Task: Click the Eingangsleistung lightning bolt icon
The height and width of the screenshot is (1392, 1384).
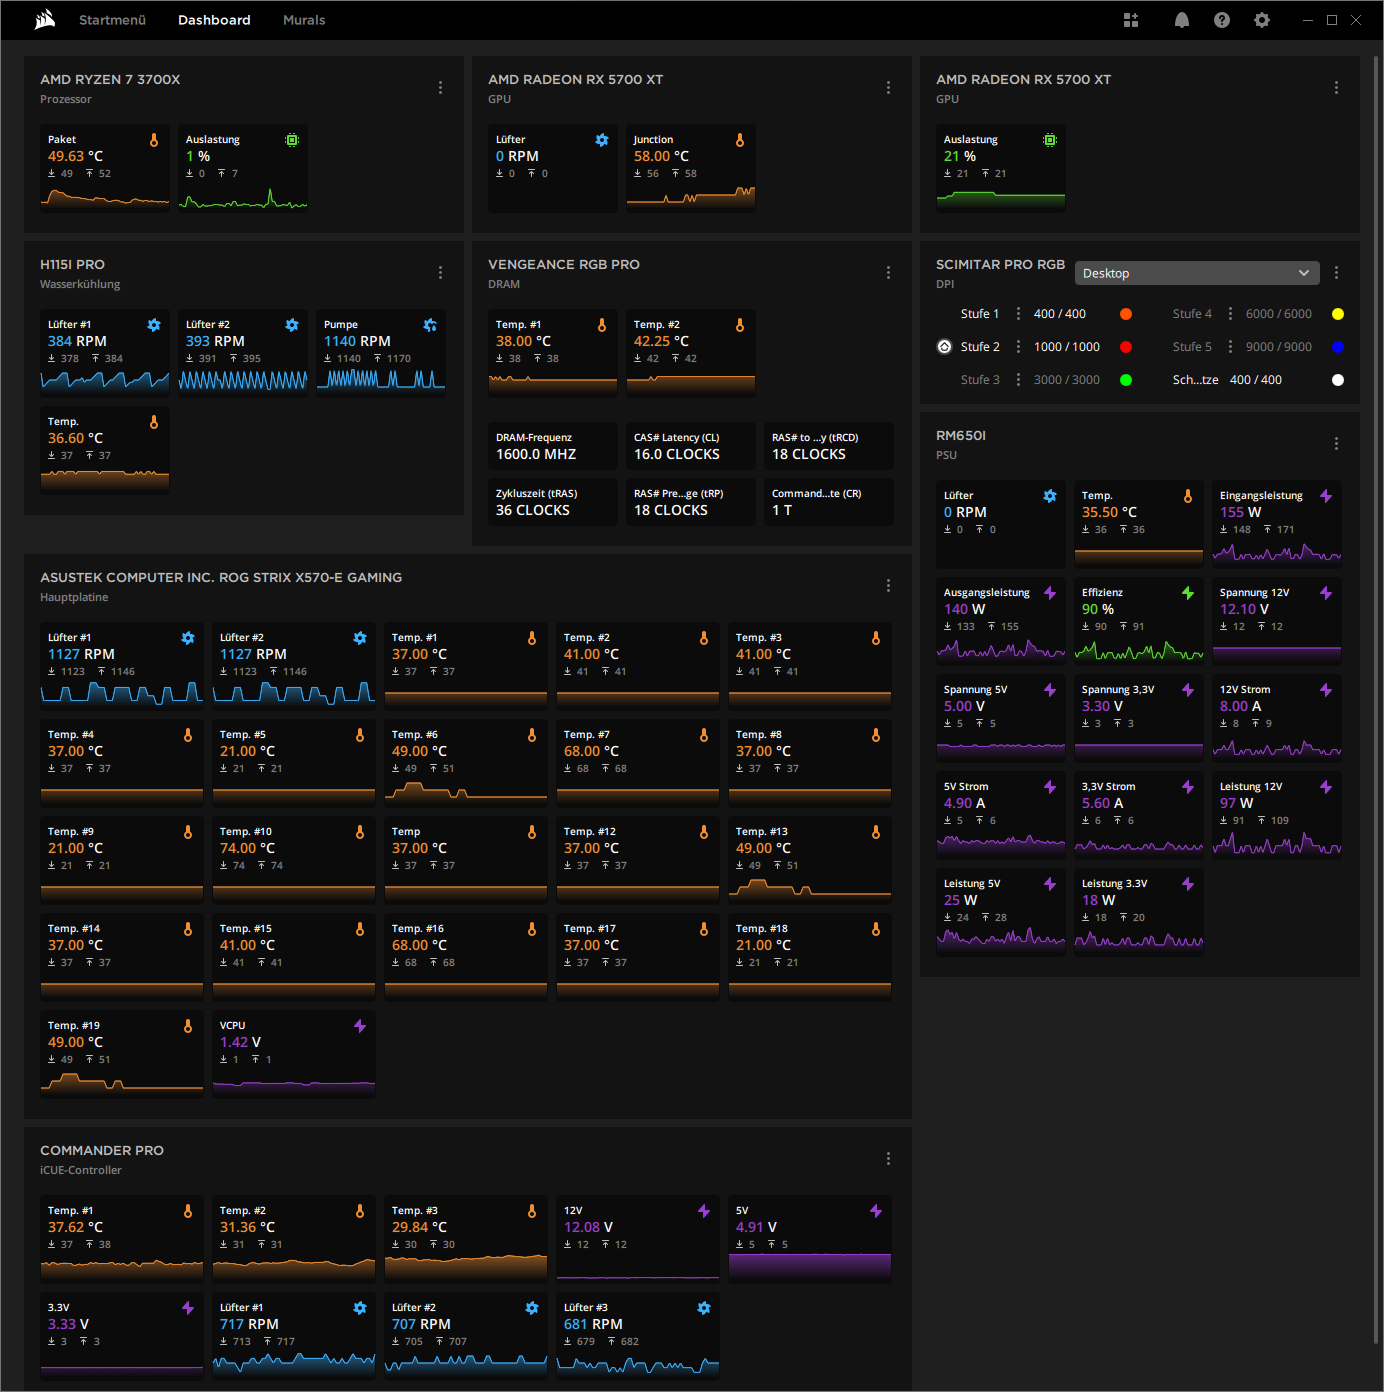Action: pyautogui.click(x=1326, y=497)
